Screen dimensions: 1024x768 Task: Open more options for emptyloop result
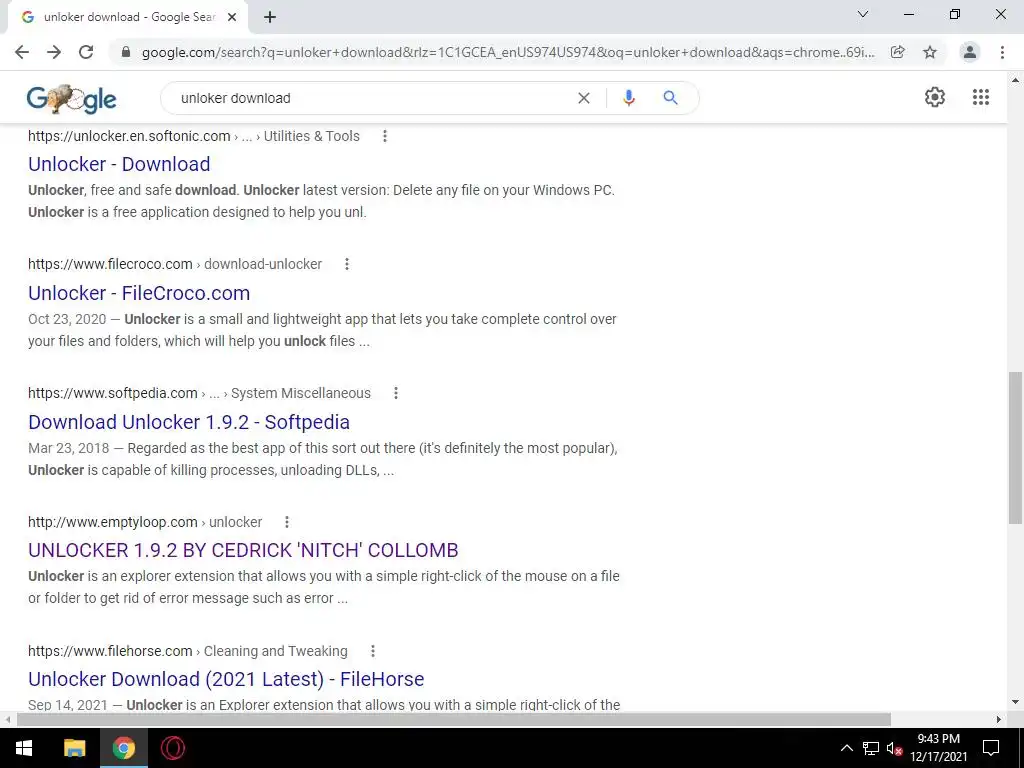pos(287,522)
